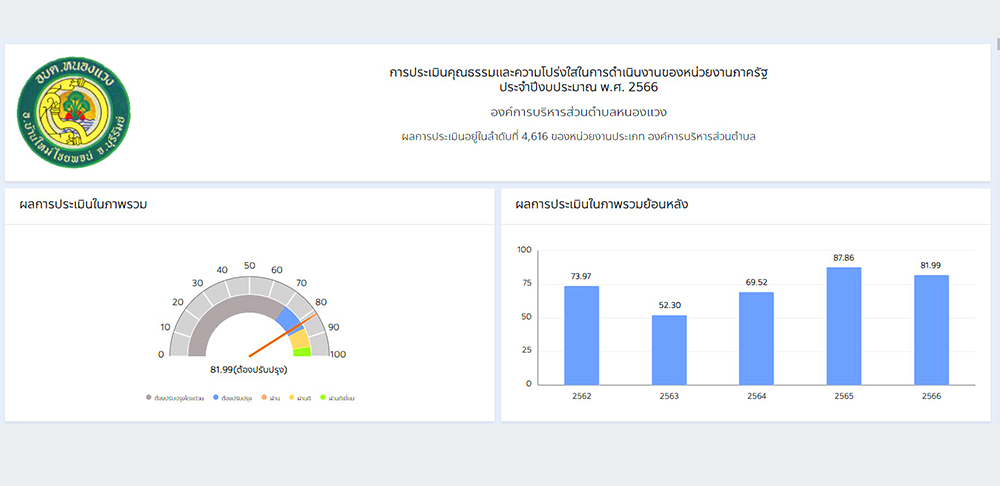Click the องค์การบริหารส่วนตำบลหนองแวง organization name

(578, 113)
